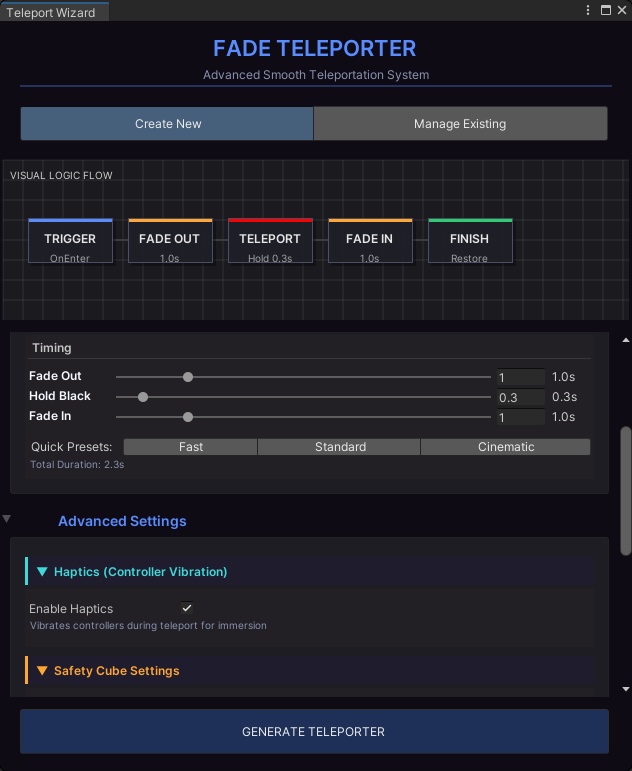Click the 0.3s readout beside Hold Black
Image resolution: width=632 pixels, height=771 pixels.
click(x=564, y=397)
